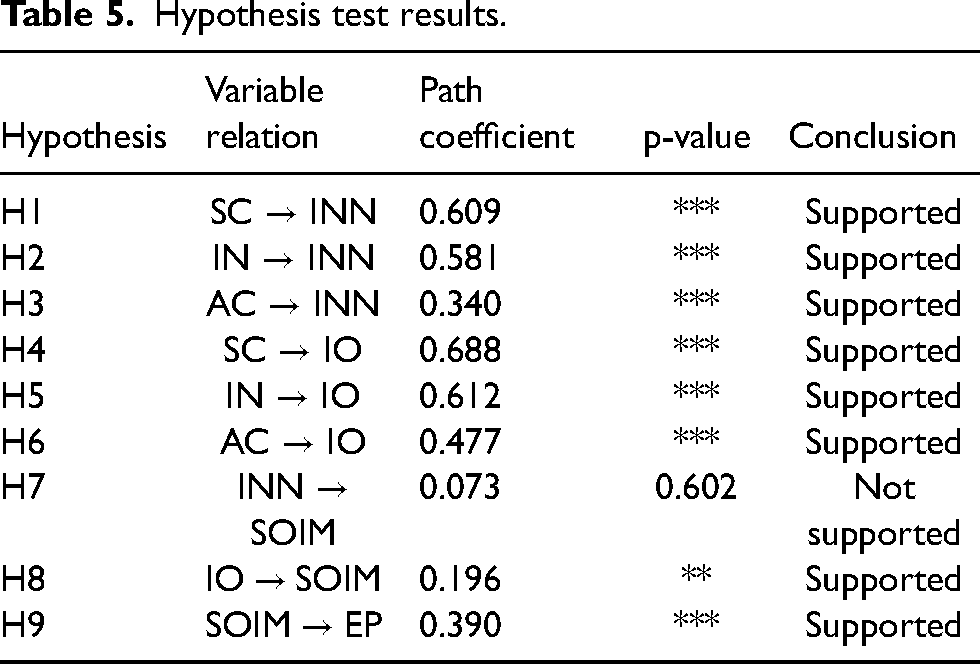Click the p-value column header
Screen dimensions: 980x664
pos(696,138)
